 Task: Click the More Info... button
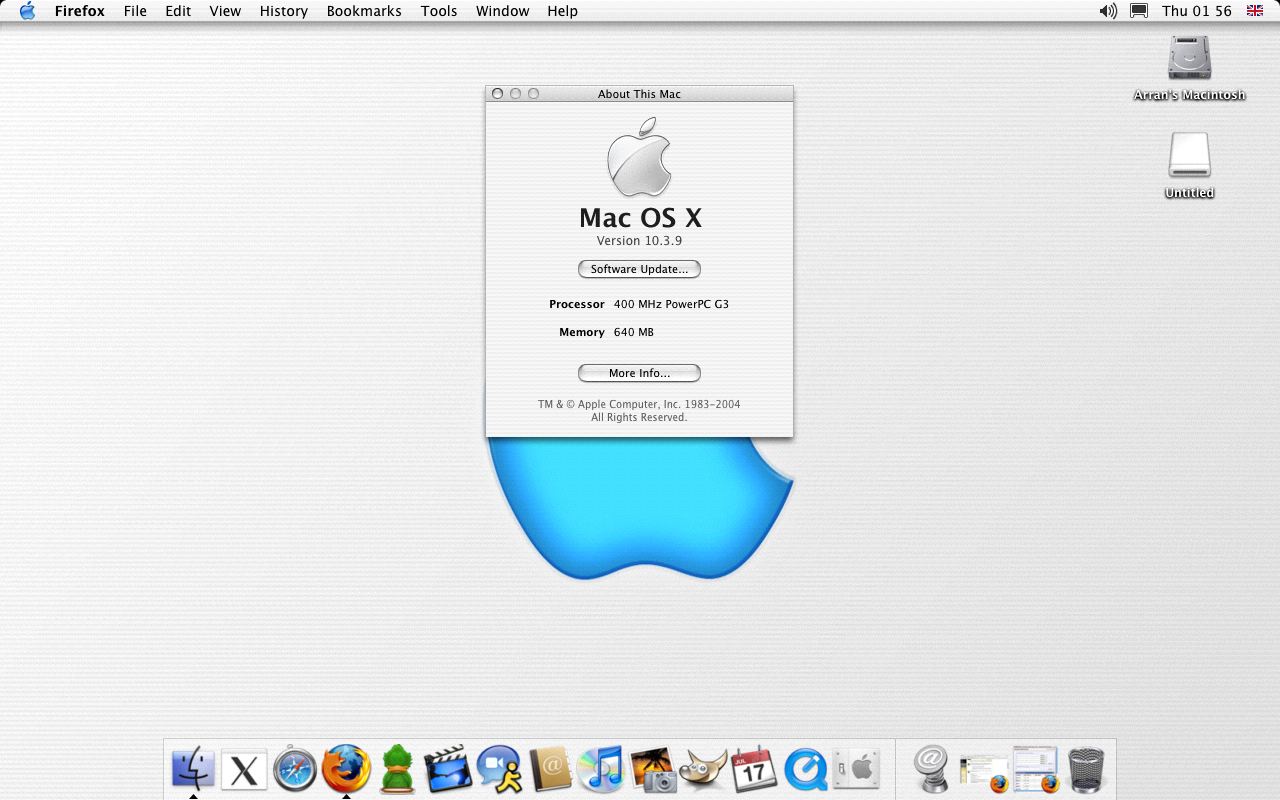[639, 373]
